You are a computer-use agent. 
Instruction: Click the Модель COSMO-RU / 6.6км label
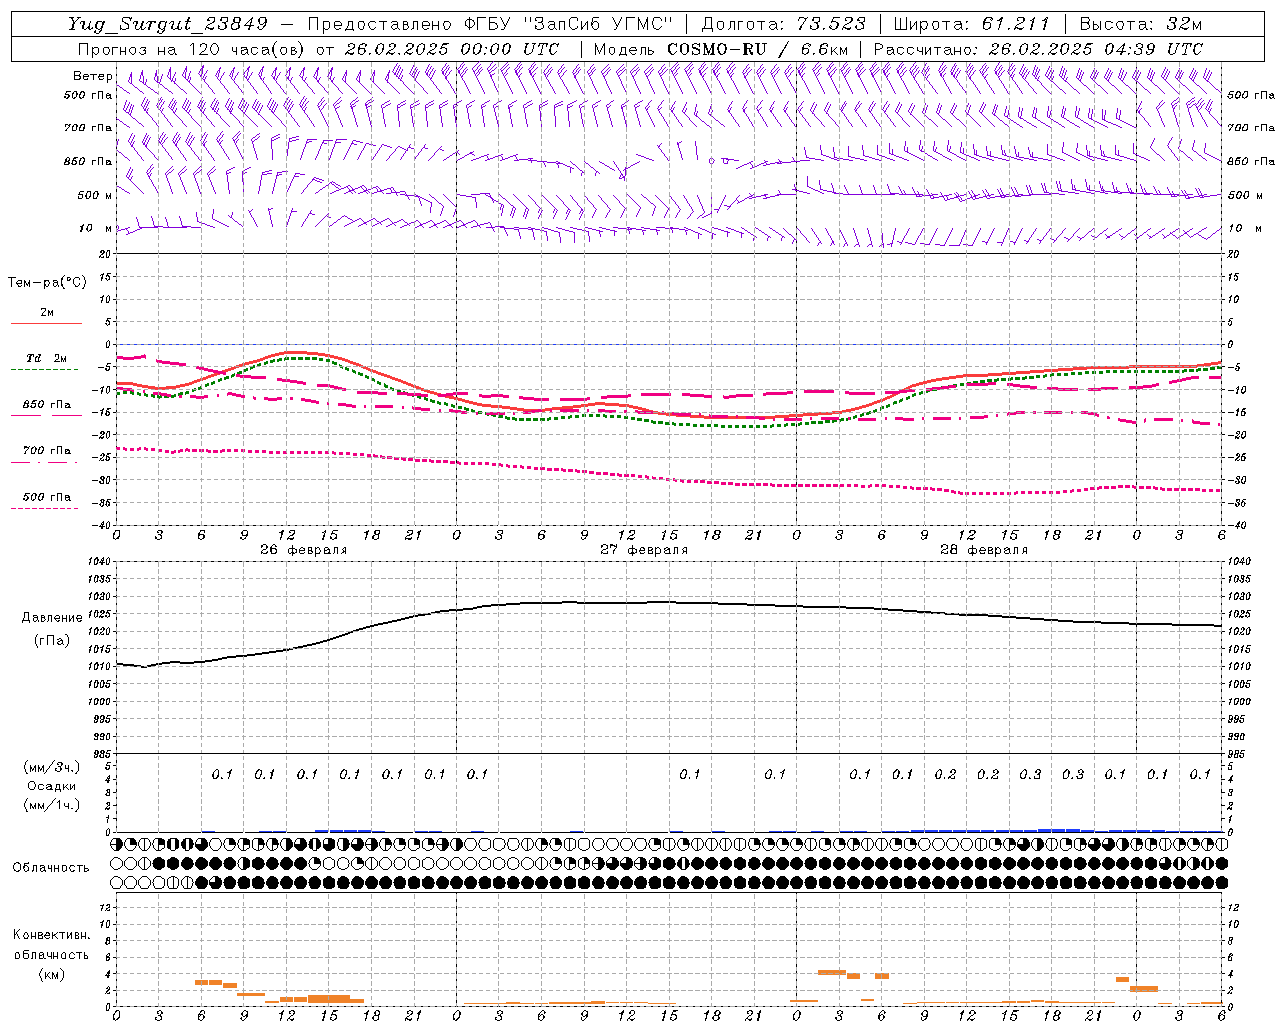click(721, 49)
